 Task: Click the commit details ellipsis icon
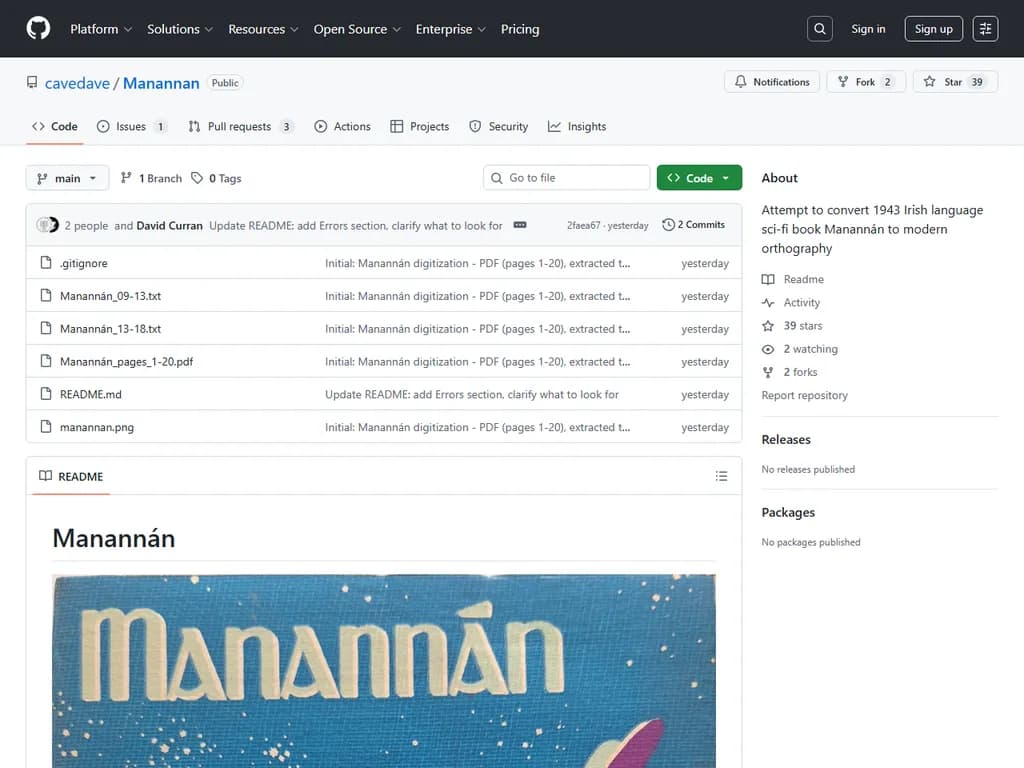coord(520,225)
